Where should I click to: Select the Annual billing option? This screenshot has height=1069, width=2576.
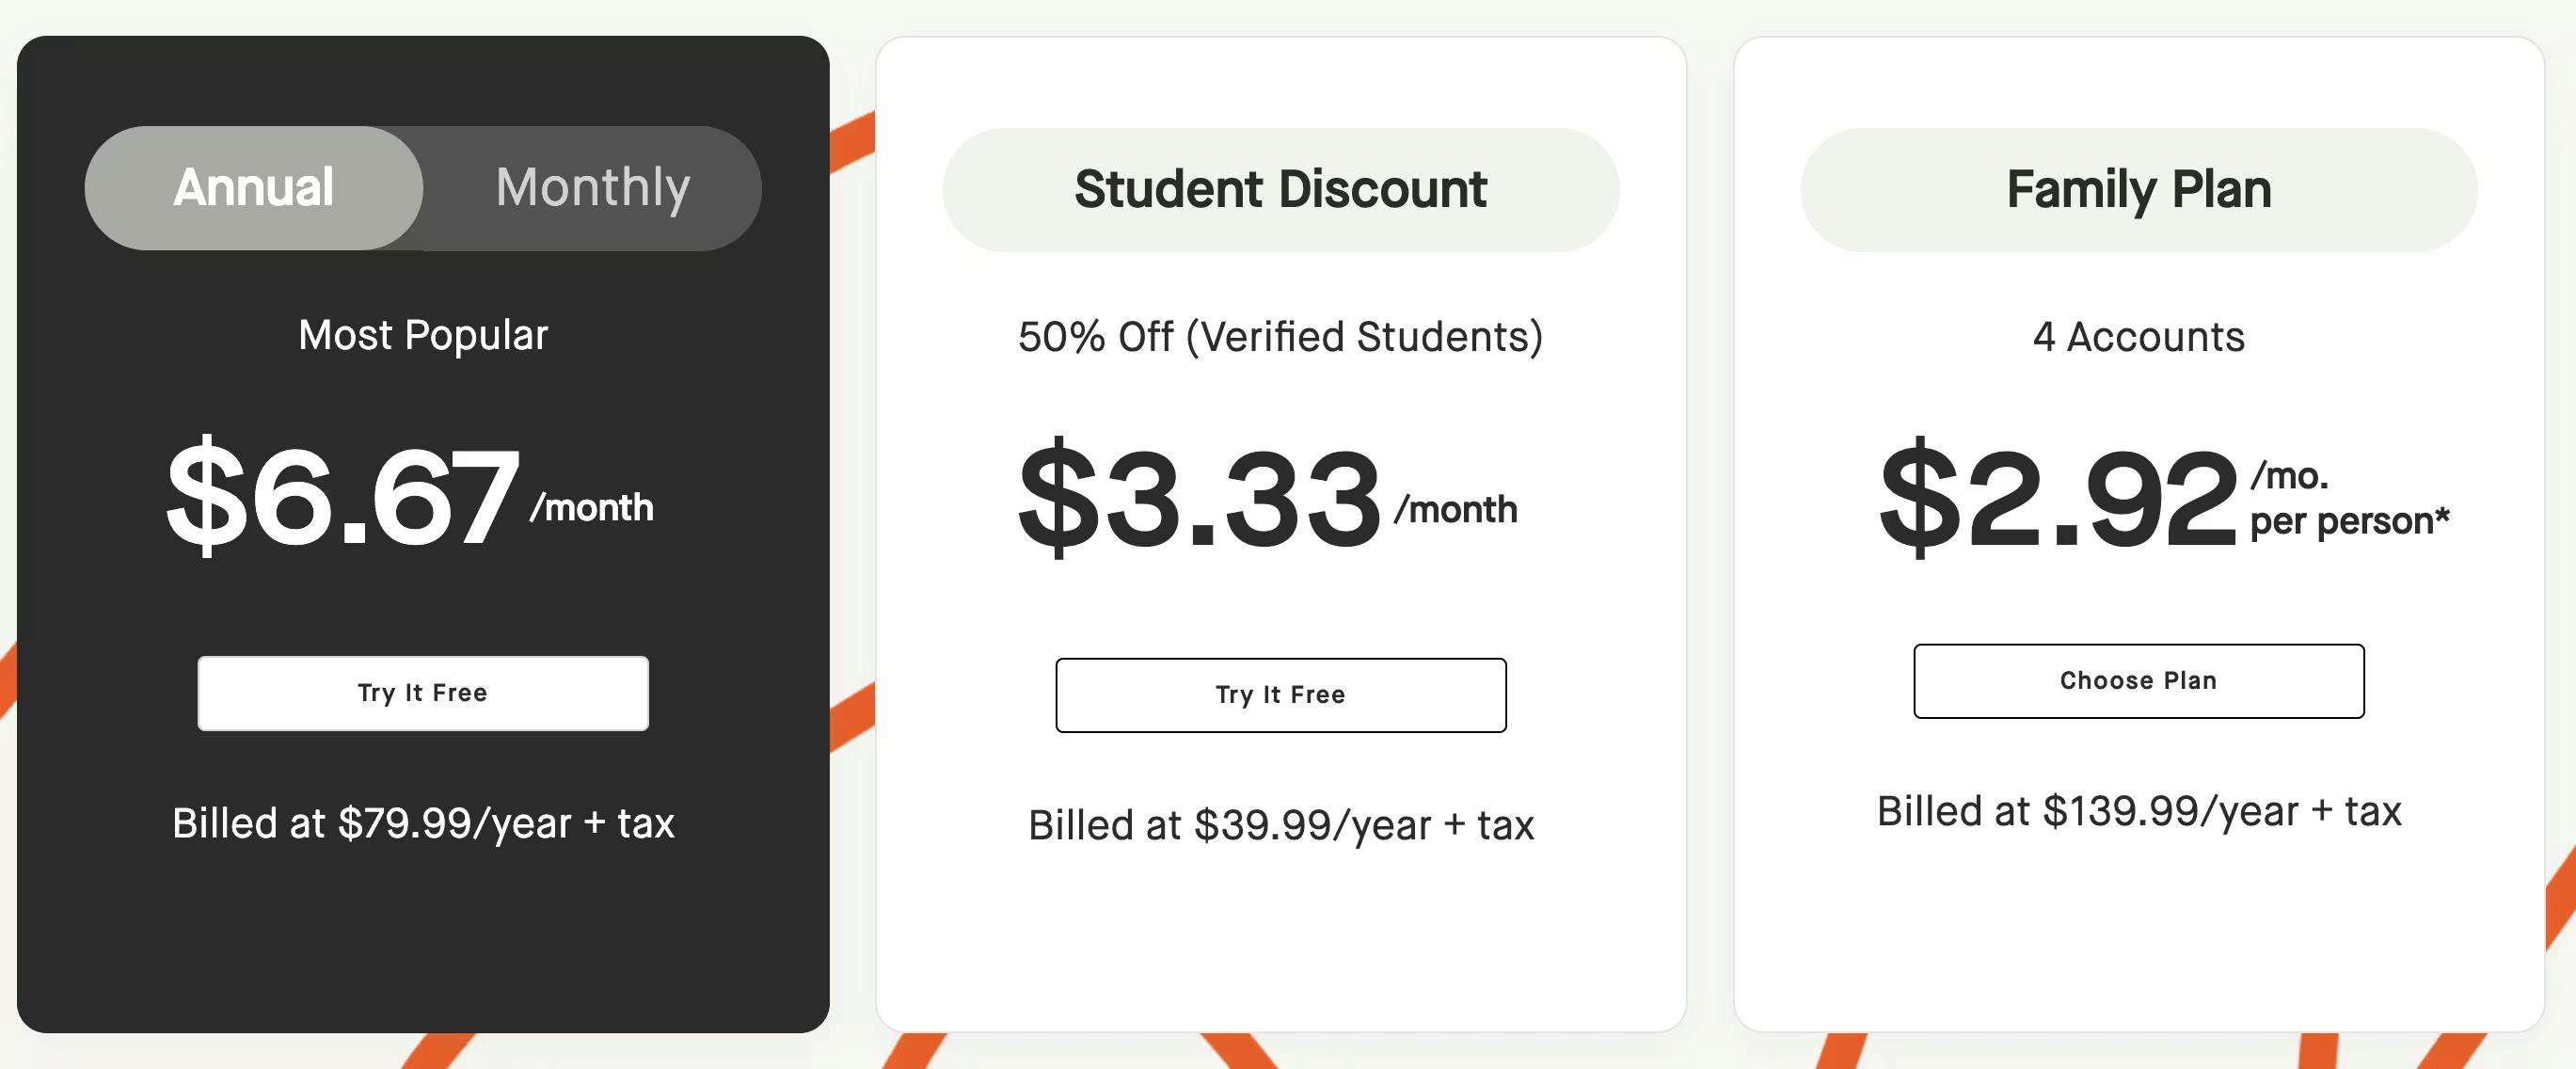click(x=254, y=187)
